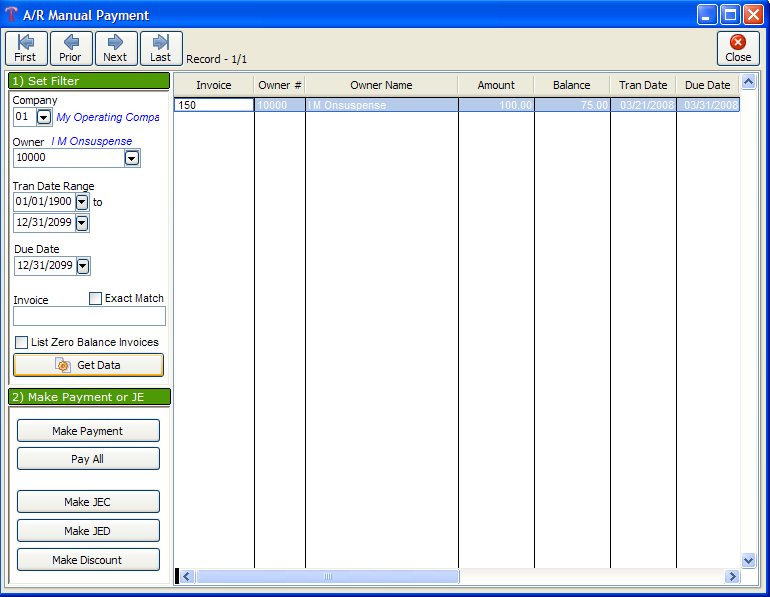The width and height of the screenshot is (770, 597).
Task: Click the Company code field showing 01
Action: (x=25, y=117)
